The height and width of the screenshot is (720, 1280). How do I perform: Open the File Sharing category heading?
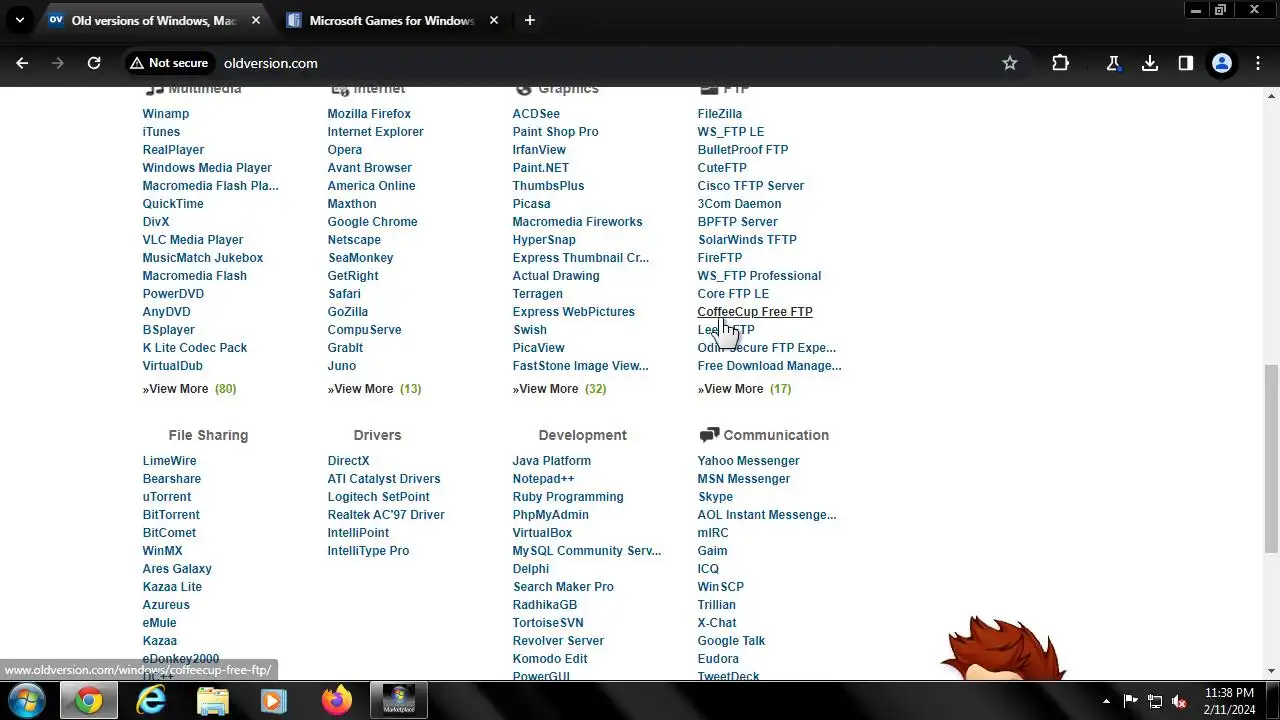(x=208, y=435)
